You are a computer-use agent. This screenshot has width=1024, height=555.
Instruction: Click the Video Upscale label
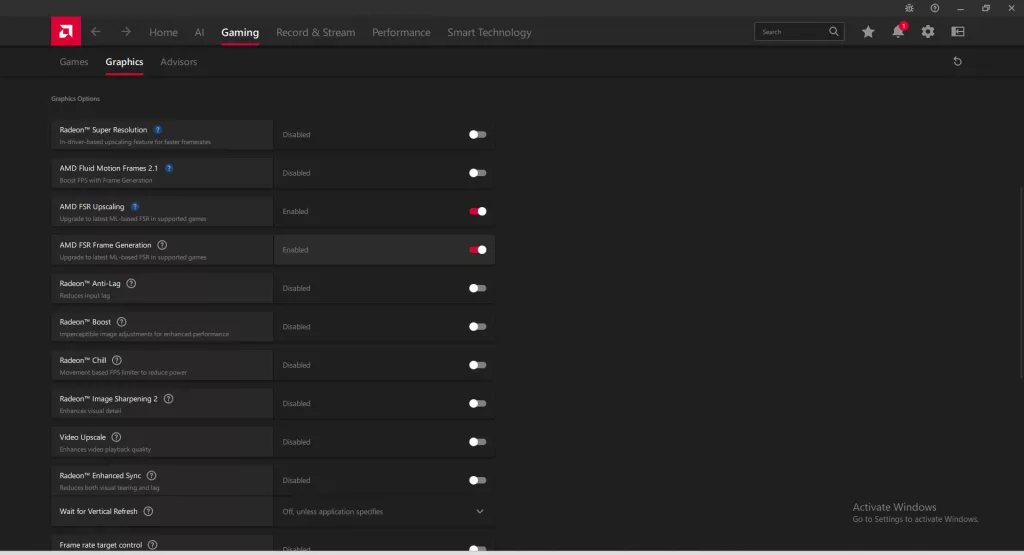pyautogui.click(x=82, y=437)
